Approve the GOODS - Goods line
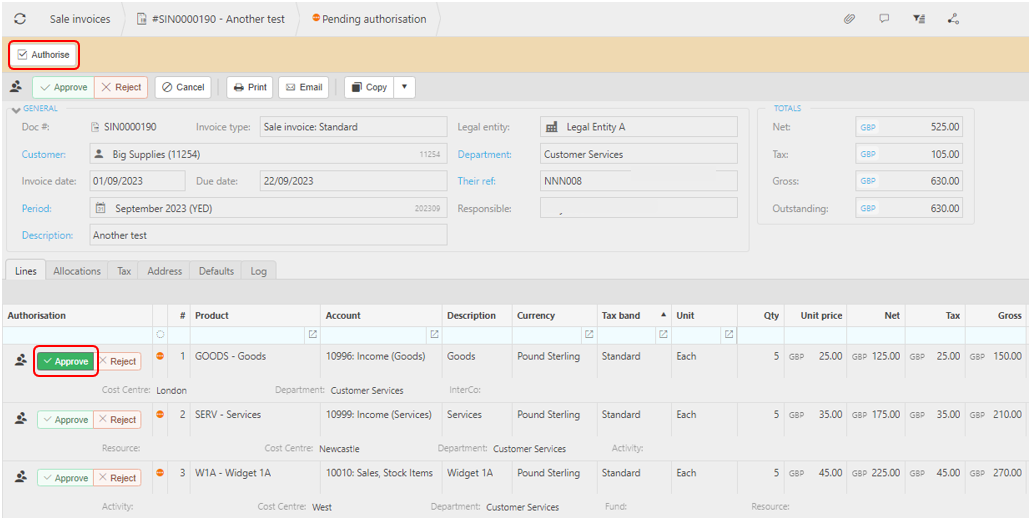Image resolution: width=1029 pixels, height=518 pixels. point(66,361)
